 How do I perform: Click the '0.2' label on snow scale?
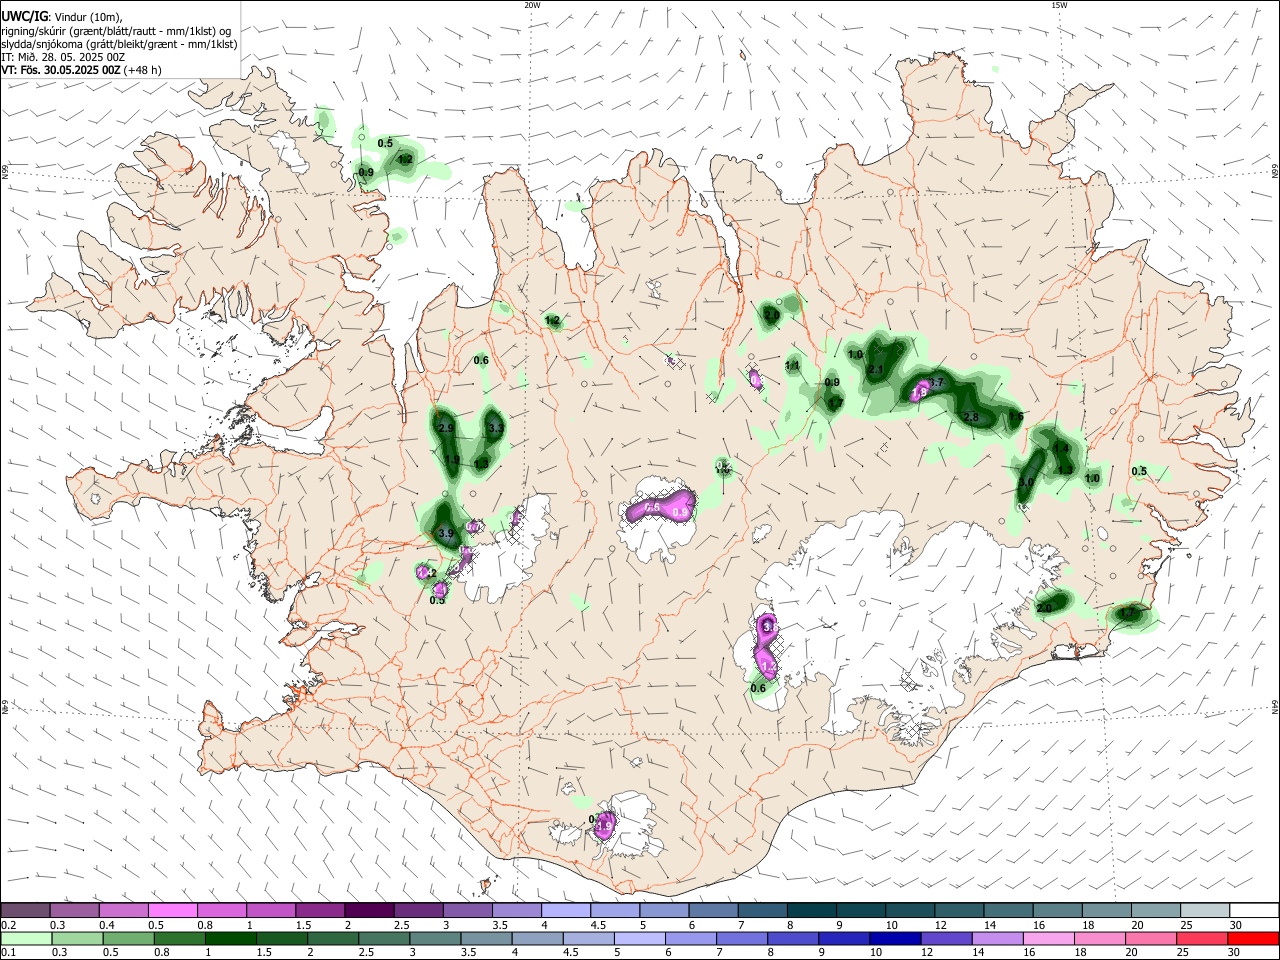pyautogui.click(x=9, y=925)
